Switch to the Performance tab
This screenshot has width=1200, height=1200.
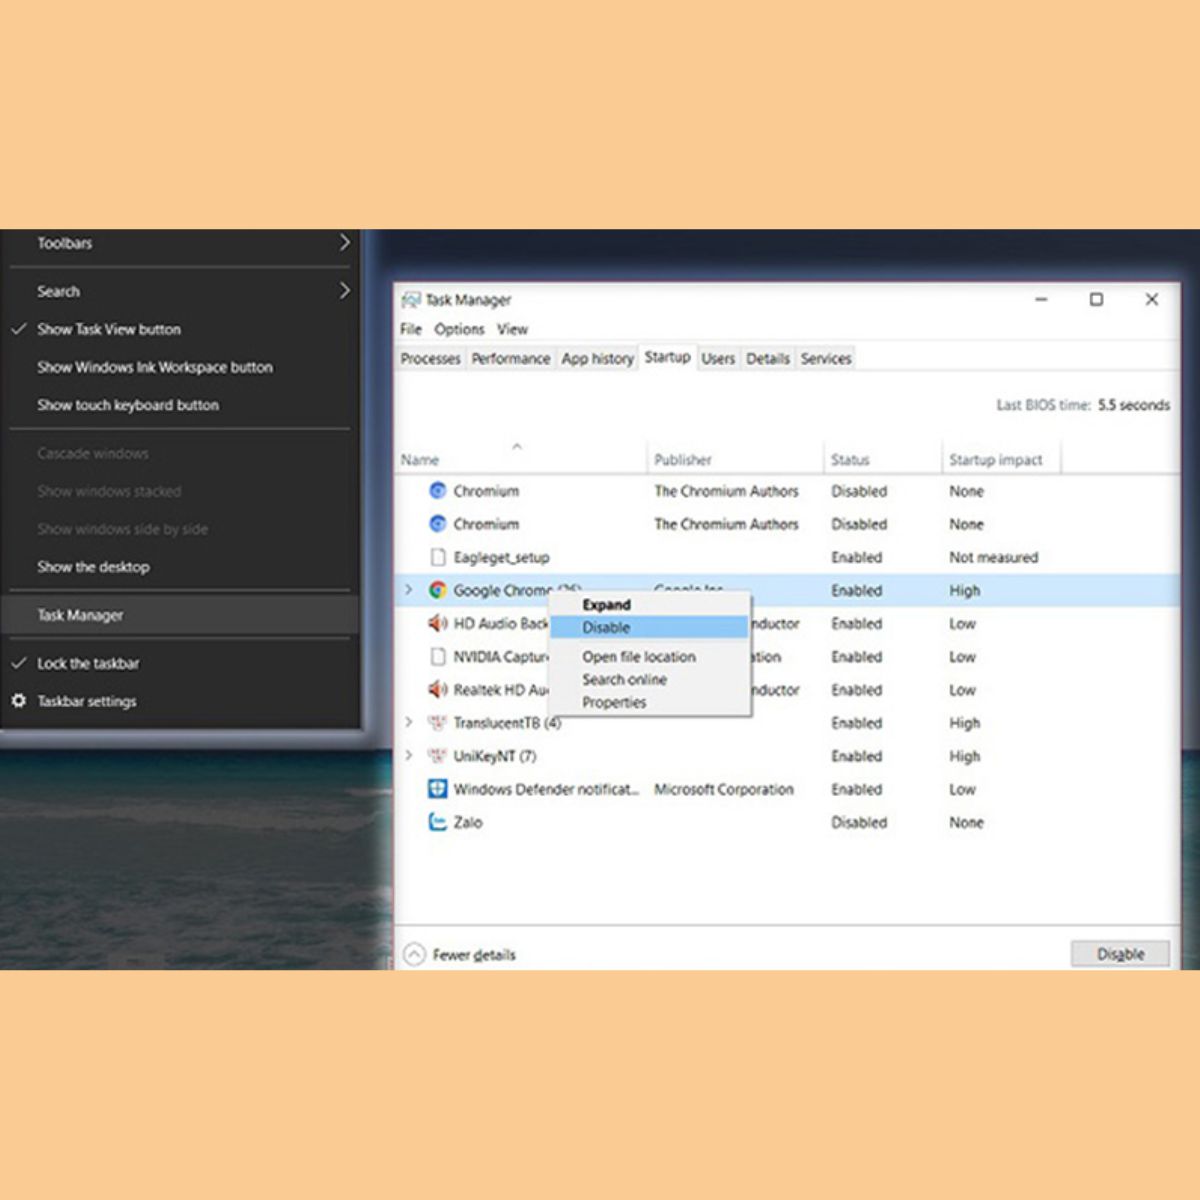pos(510,358)
